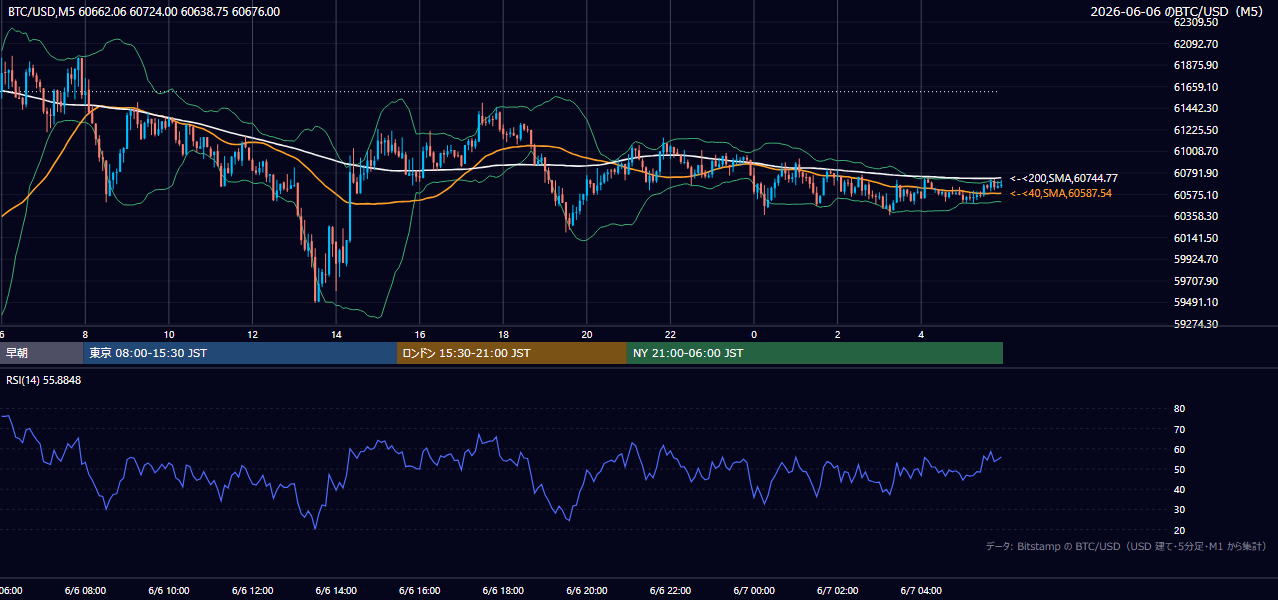
Task: Click the NY 21:00-06:00 JST session bar
Action: [815, 353]
